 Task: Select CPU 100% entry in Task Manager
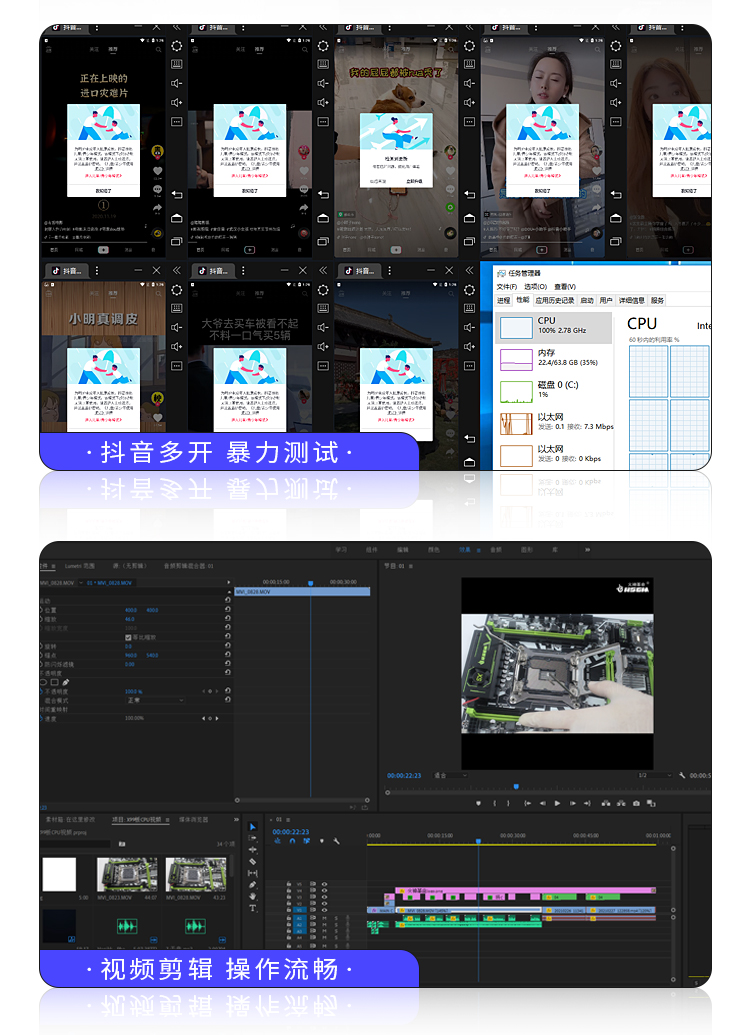[x=555, y=326]
